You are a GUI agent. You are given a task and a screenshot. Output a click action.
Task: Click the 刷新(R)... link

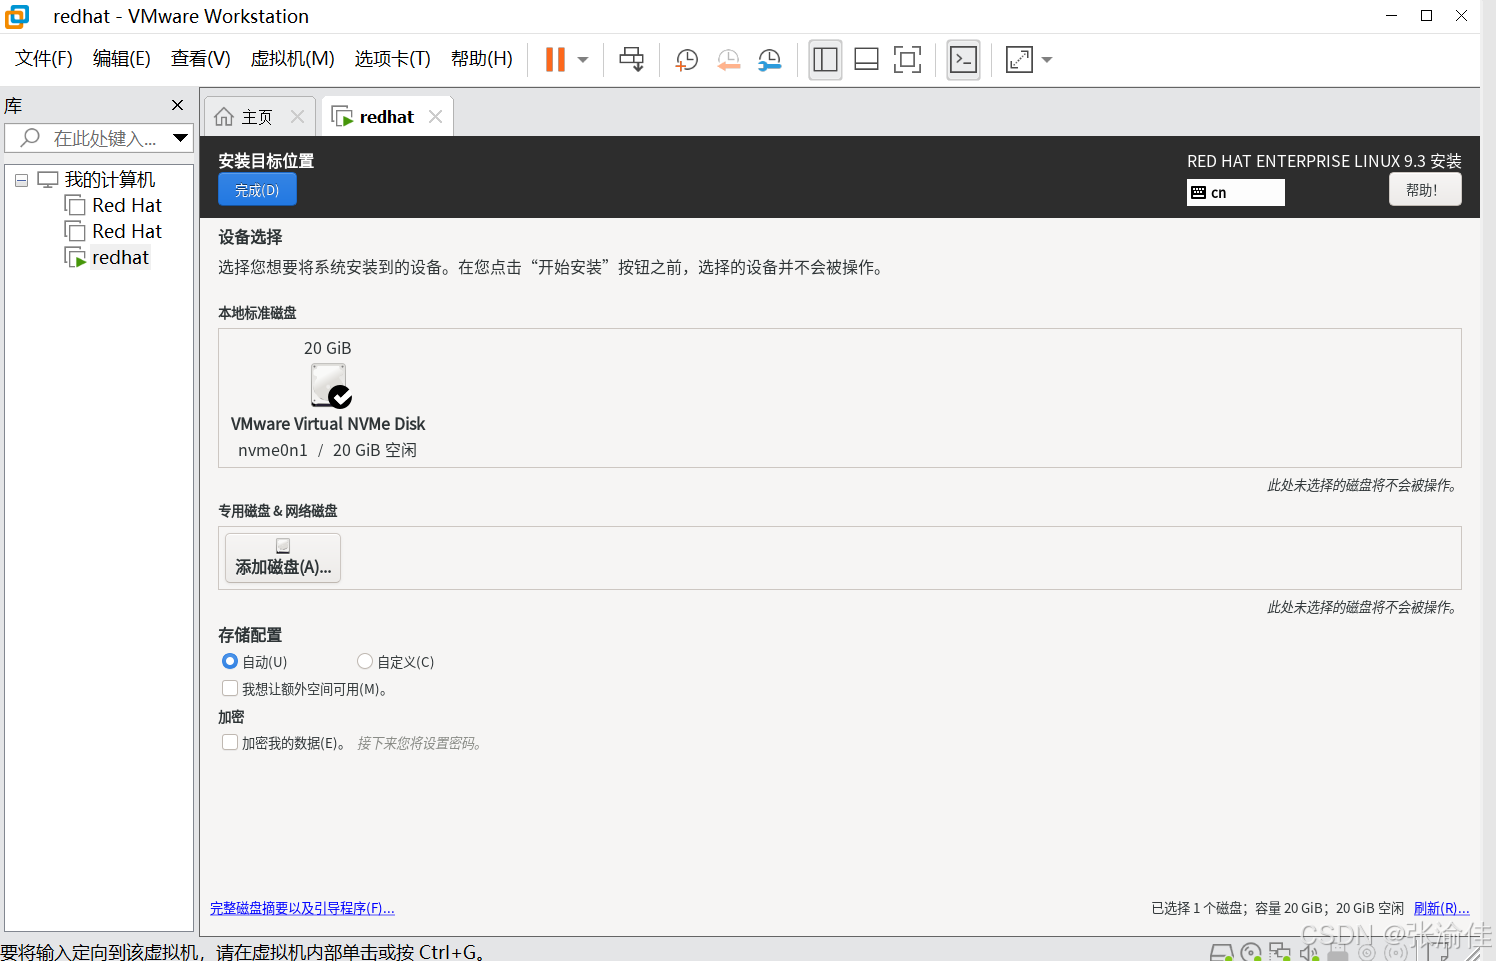[x=1441, y=908]
